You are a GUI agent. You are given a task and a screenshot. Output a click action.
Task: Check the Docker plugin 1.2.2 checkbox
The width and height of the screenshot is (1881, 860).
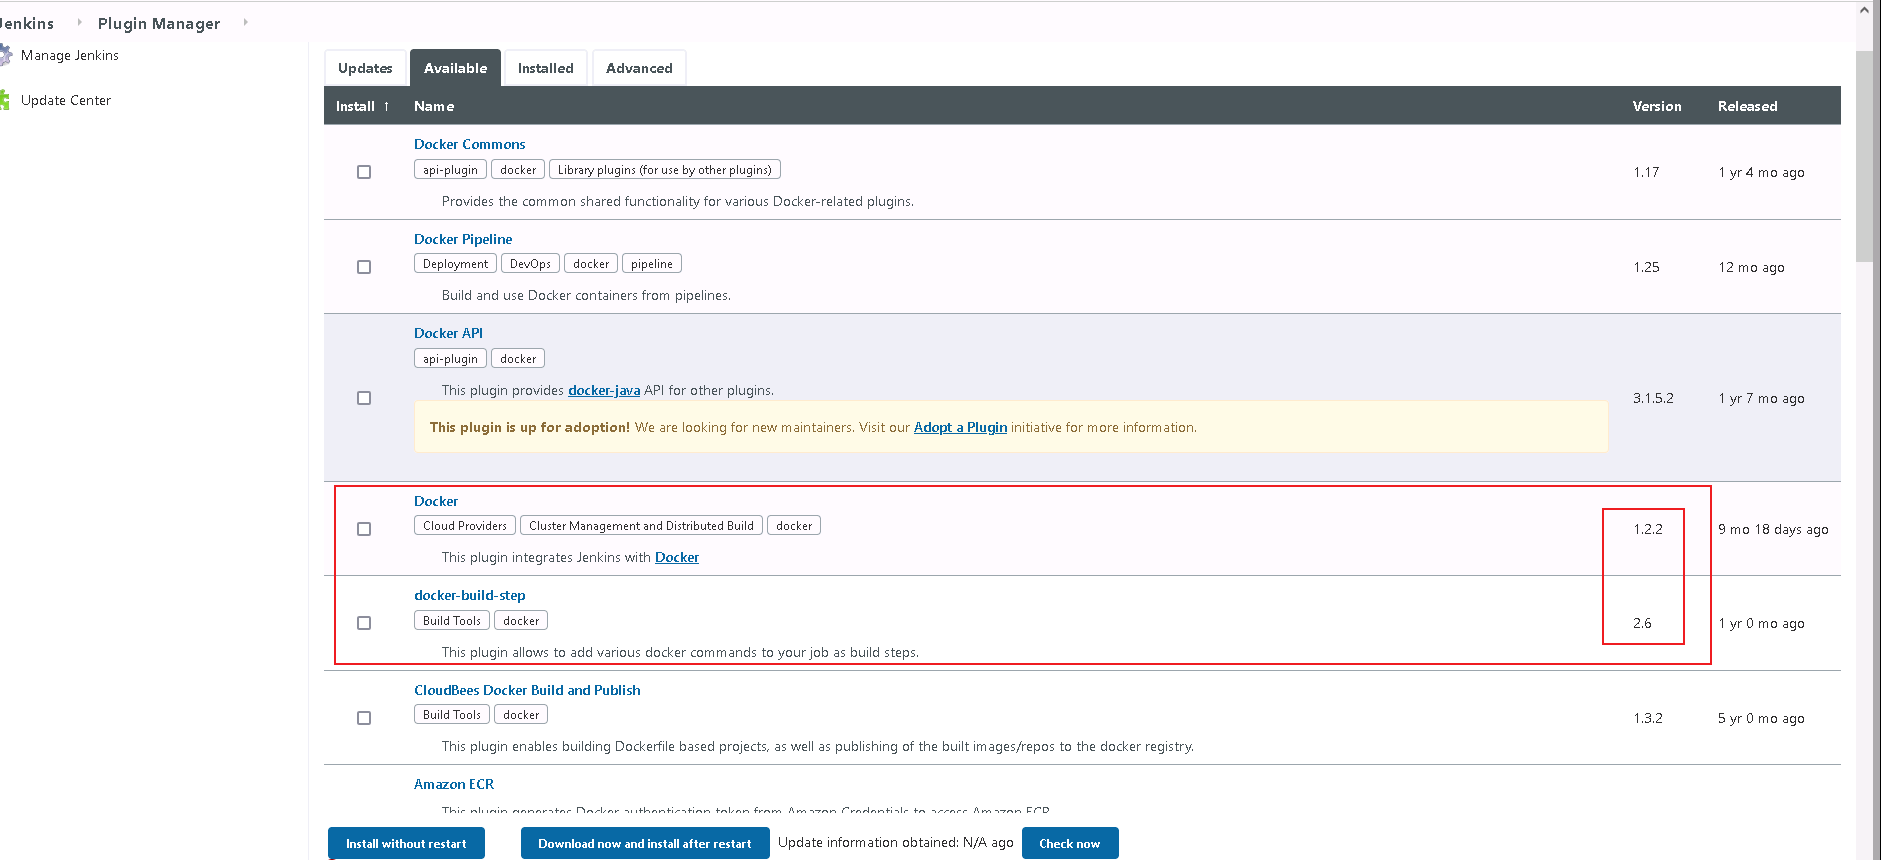[364, 529]
